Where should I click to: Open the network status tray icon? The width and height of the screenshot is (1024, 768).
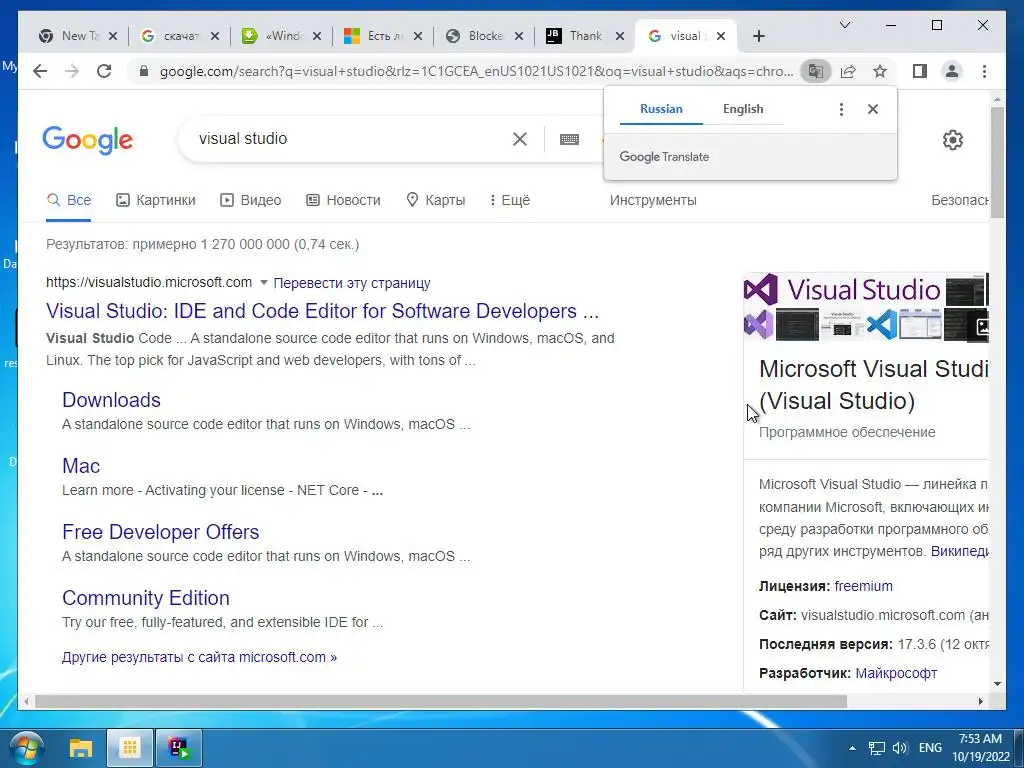point(876,748)
